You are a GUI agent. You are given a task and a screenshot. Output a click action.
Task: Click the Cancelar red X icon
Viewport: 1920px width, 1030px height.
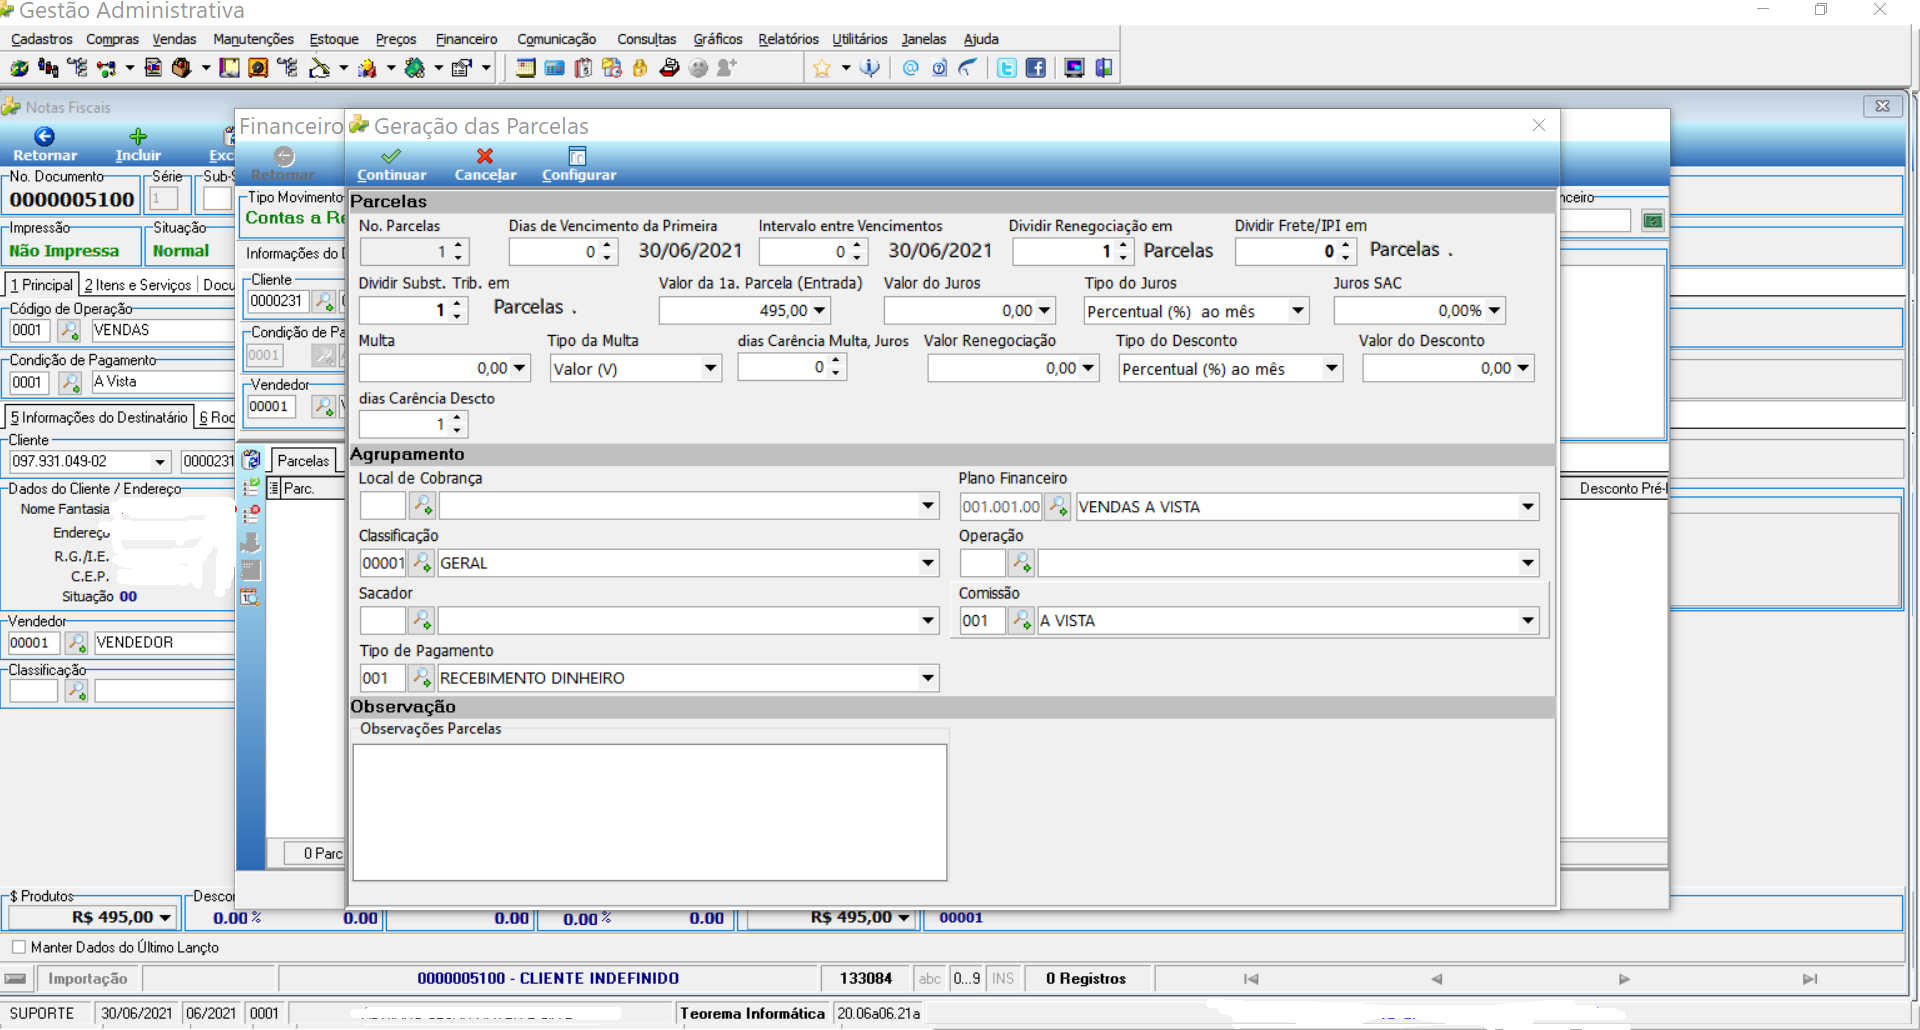point(485,156)
